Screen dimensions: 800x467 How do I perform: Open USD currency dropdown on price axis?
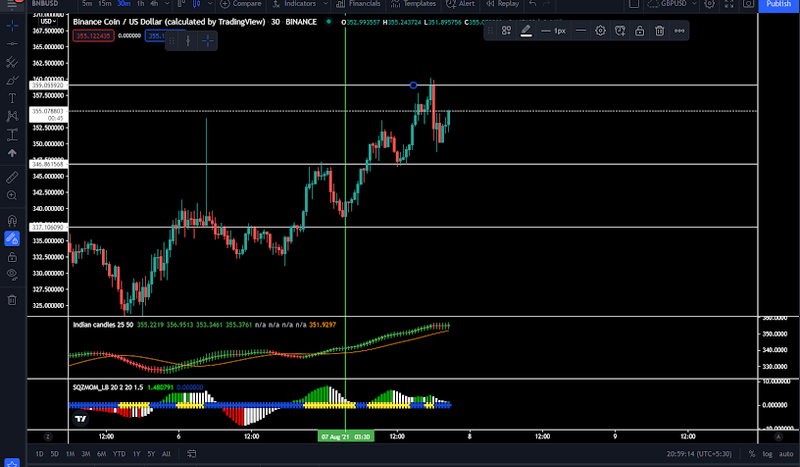48,21
